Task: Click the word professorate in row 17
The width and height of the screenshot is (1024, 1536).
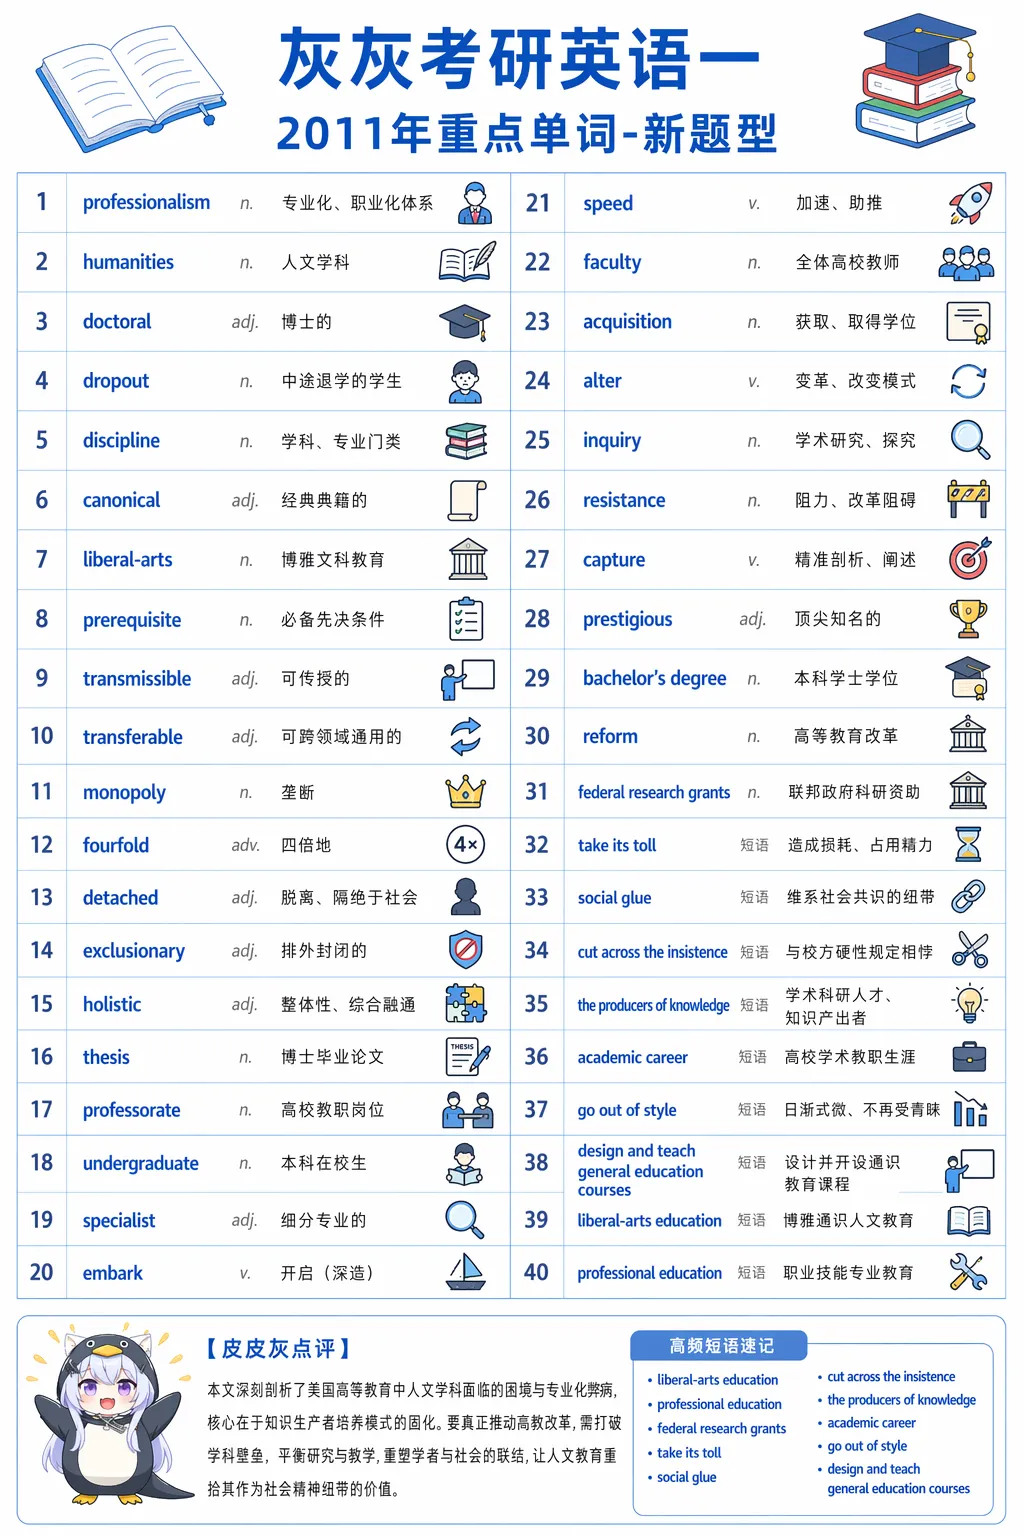Action: [x=132, y=1110]
